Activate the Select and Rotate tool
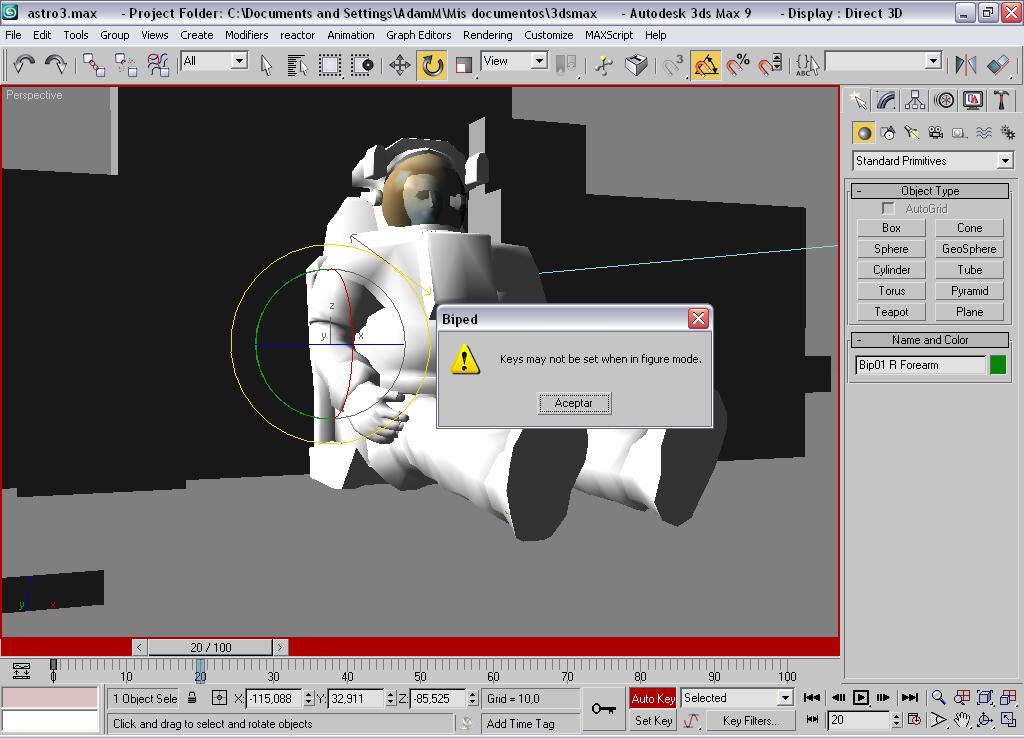The height and width of the screenshot is (738, 1024). tap(432, 65)
